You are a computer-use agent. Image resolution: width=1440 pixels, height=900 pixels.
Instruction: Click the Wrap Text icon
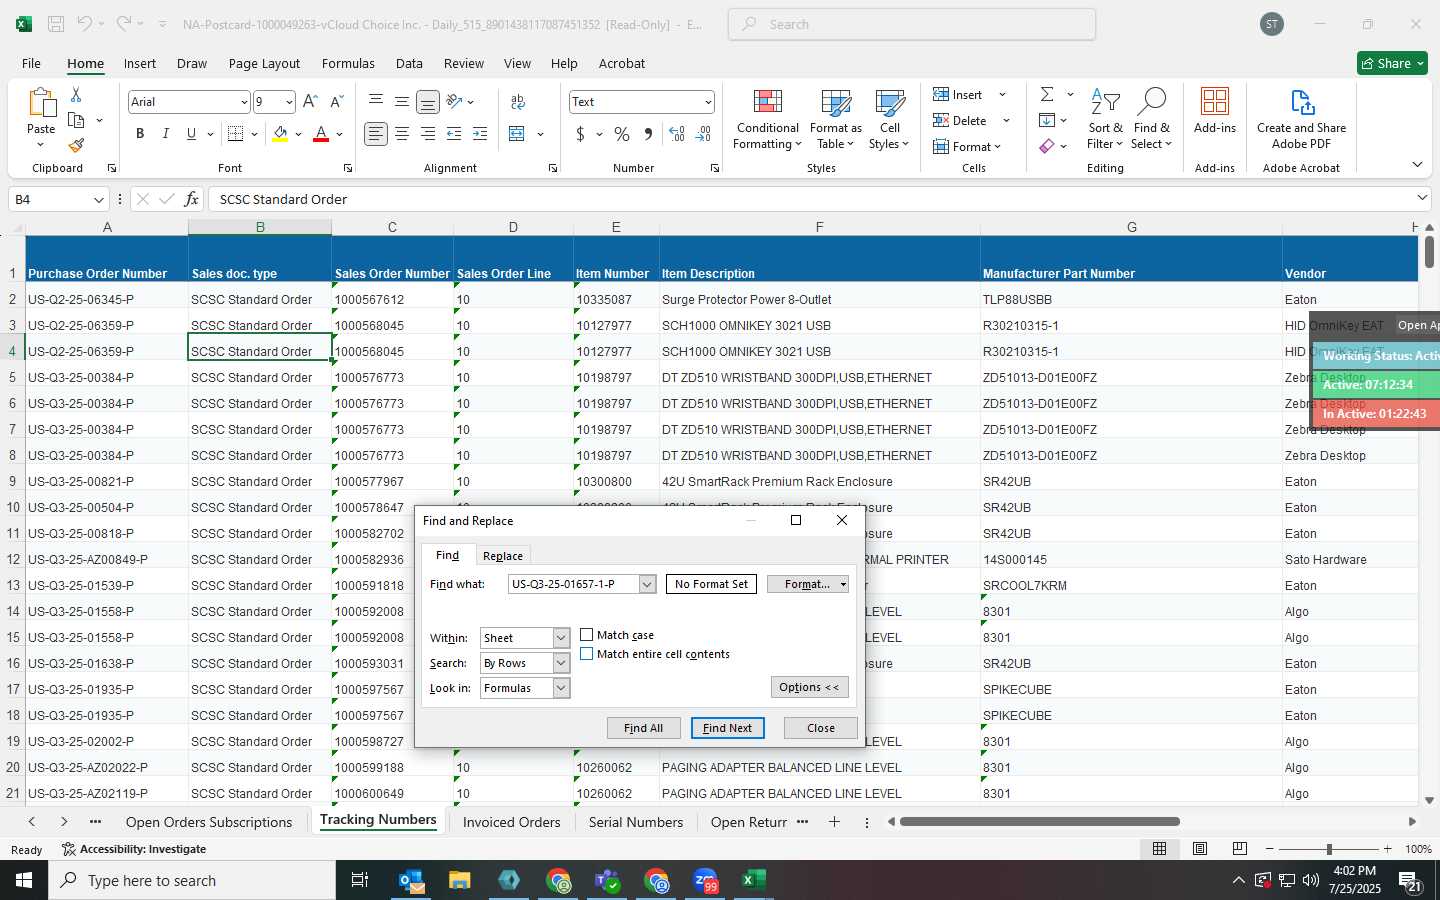[x=518, y=102]
